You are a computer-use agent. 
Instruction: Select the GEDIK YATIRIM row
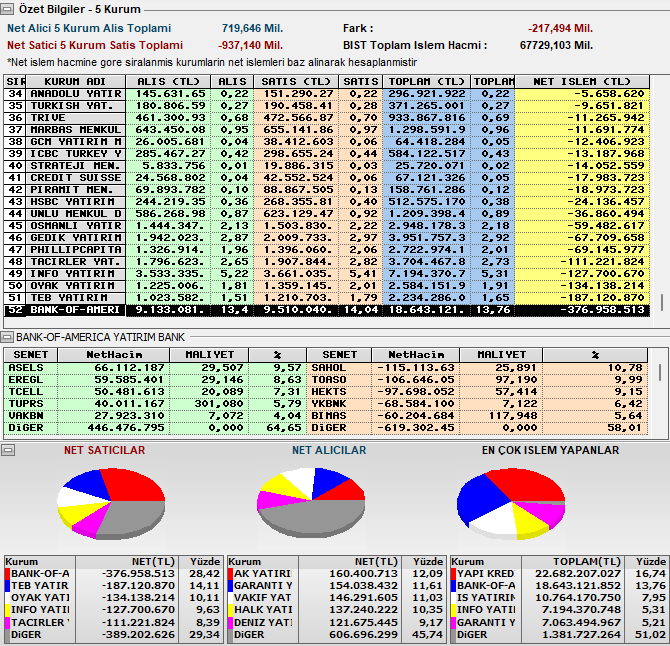pyautogui.click(x=327, y=238)
